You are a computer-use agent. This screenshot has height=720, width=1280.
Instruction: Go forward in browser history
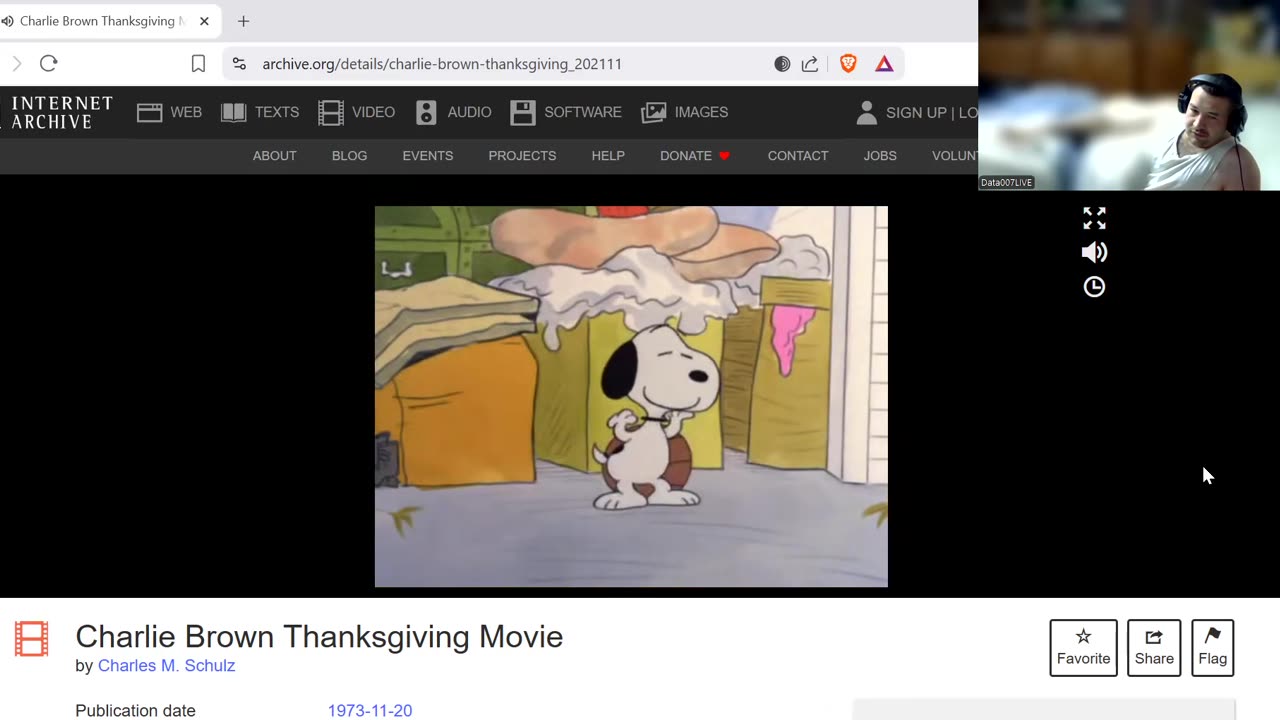(16, 63)
